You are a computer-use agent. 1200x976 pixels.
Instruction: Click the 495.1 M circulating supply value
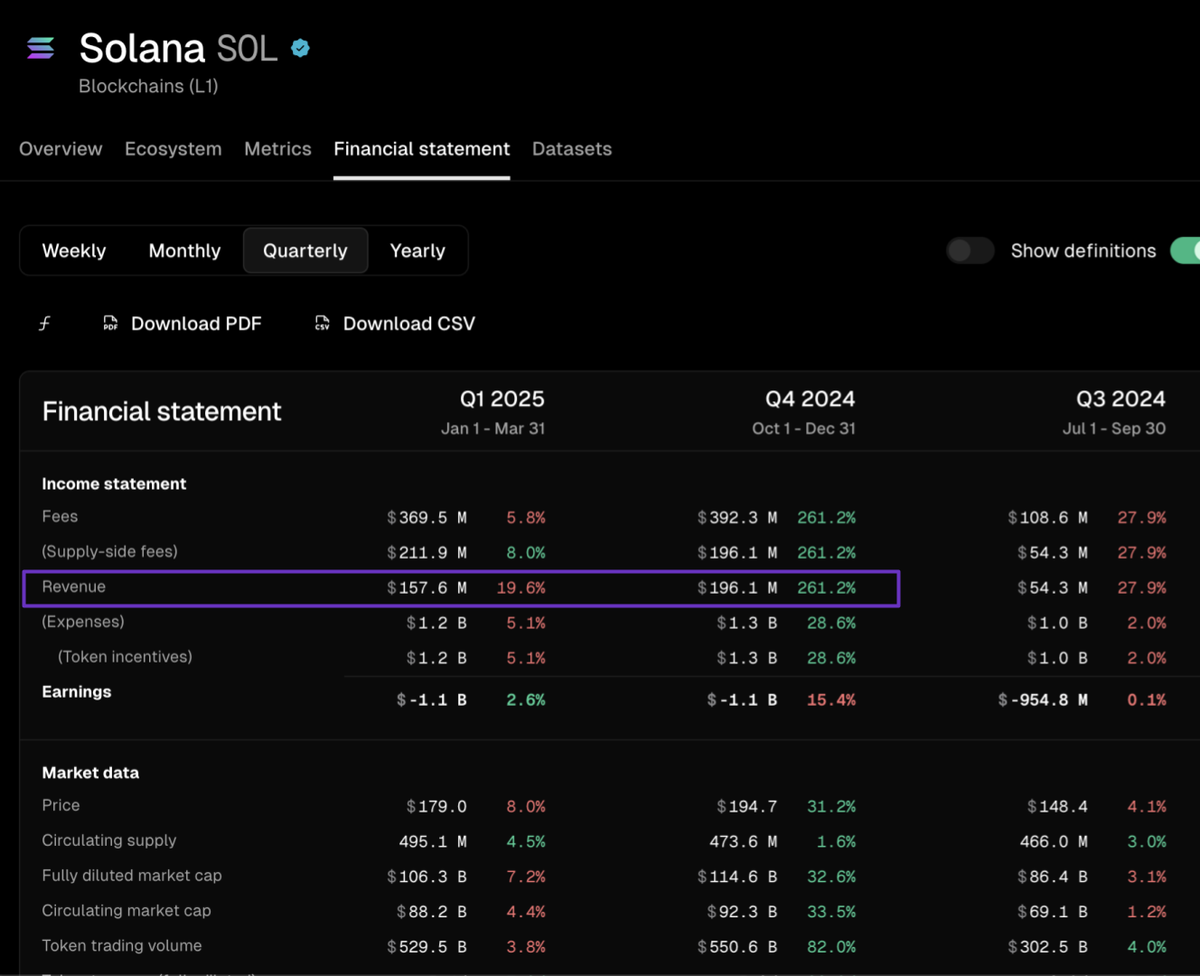[x=433, y=842]
